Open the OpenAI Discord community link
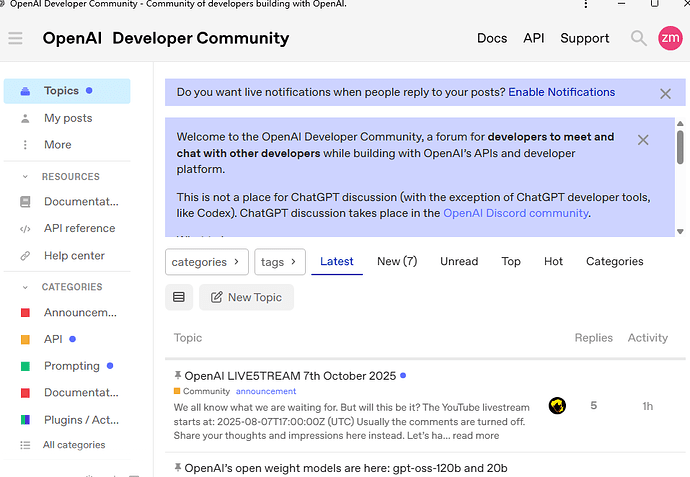The image size is (690, 477). pos(516,213)
